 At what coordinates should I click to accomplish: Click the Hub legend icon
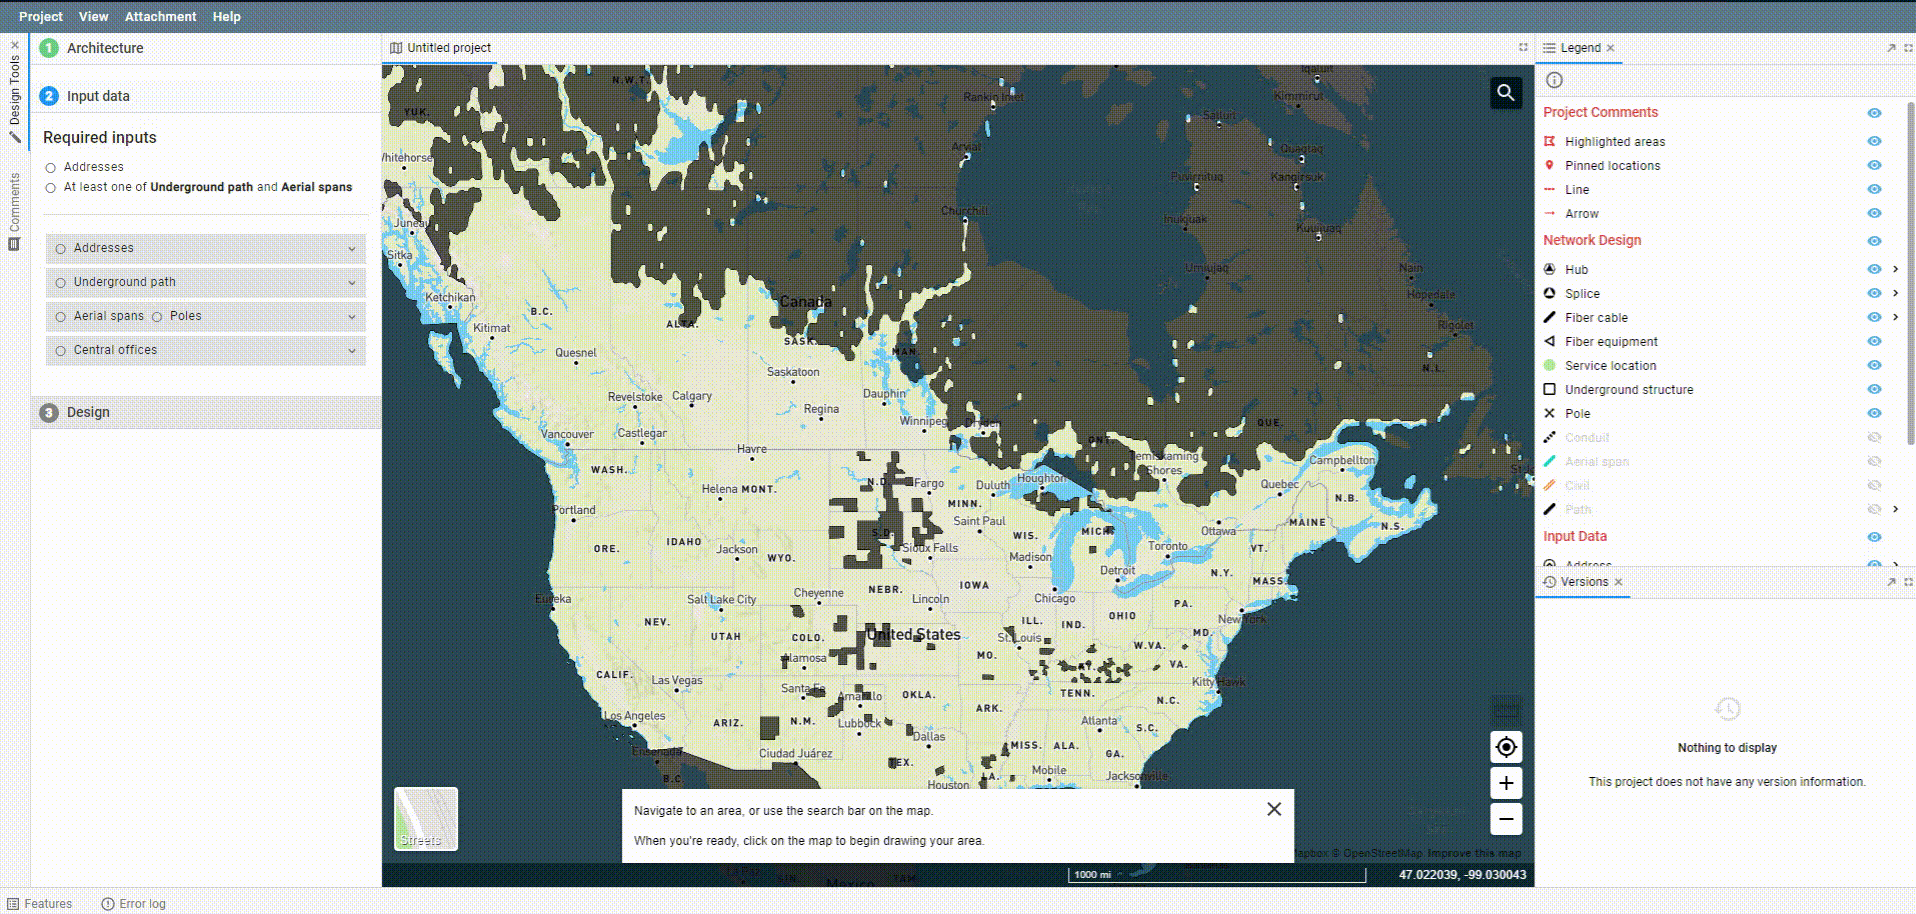[1549, 269]
